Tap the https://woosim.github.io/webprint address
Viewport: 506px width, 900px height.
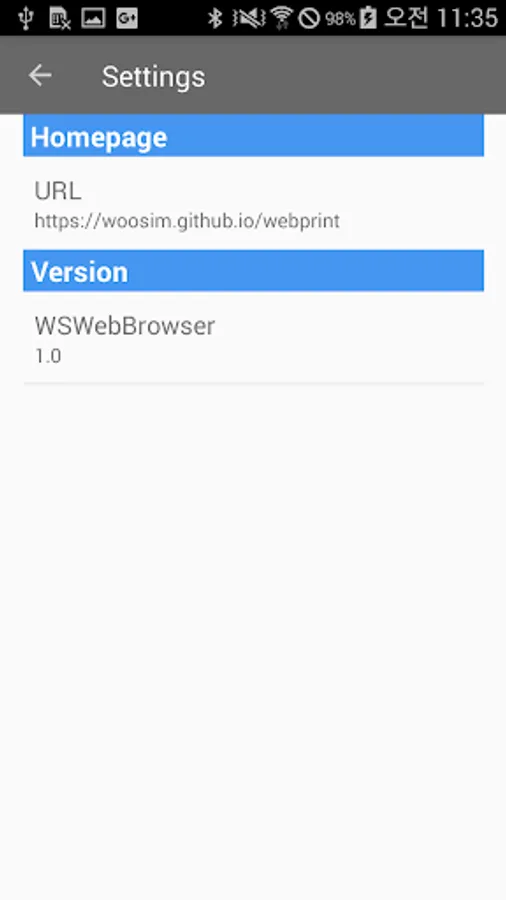pos(187,220)
